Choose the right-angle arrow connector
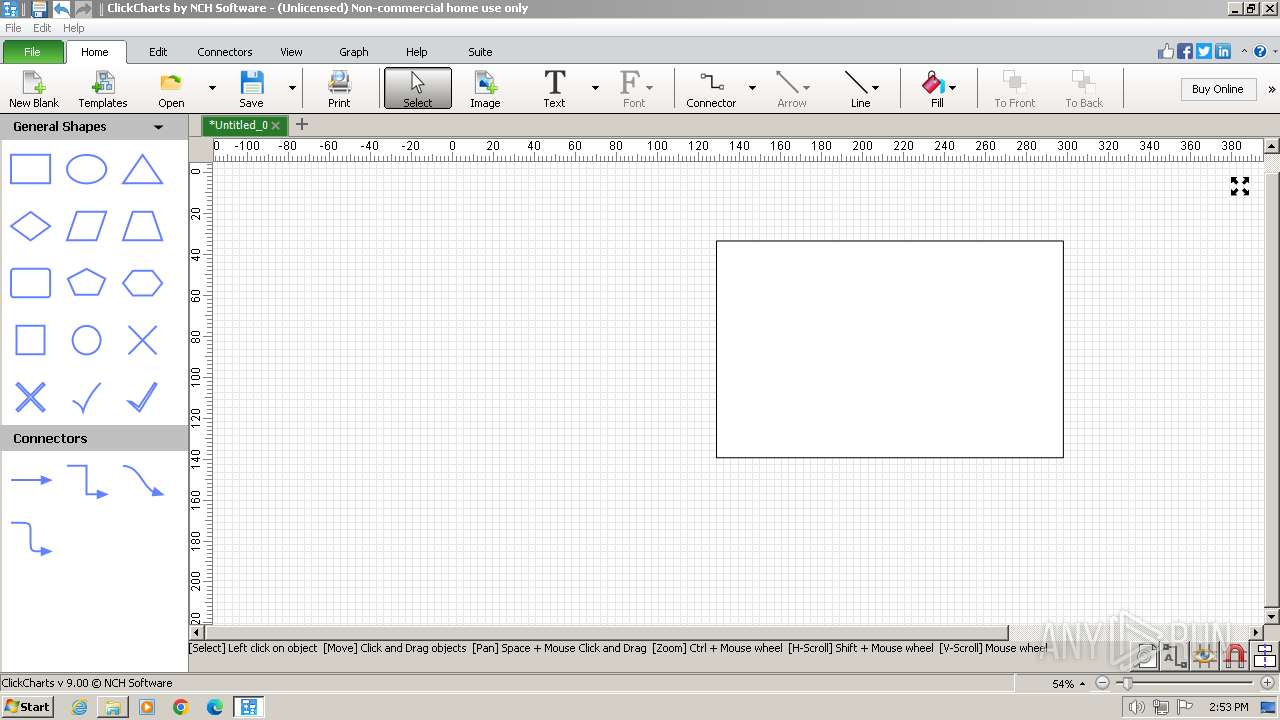The image size is (1280, 720). (87, 481)
